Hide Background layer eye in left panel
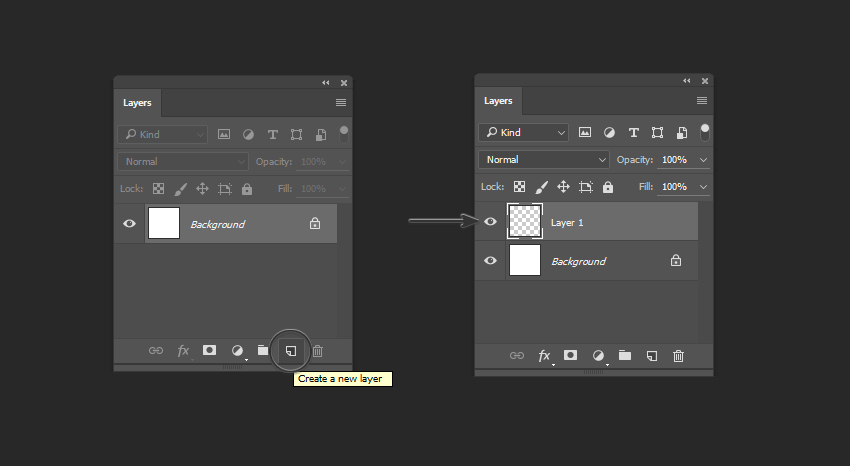The width and height of the screenshot is (850, 466). click(x=129, y=223)
